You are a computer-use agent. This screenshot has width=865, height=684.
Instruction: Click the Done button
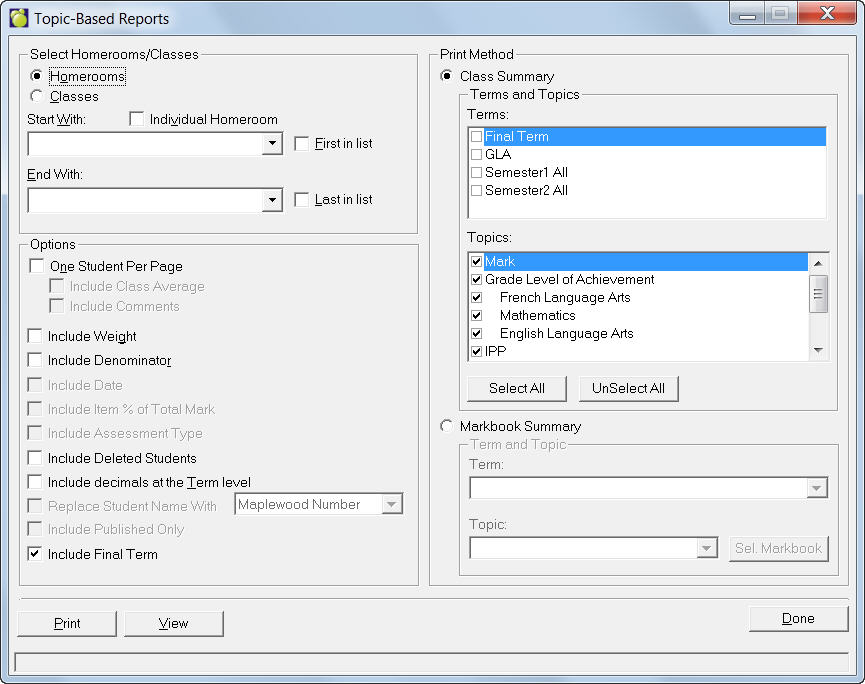point(797,619)
